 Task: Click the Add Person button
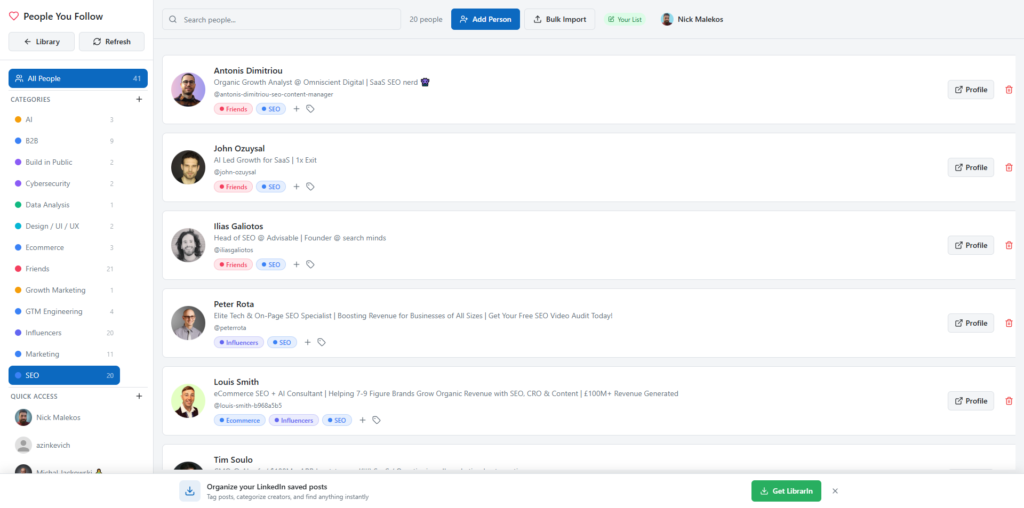(x=485, y=20)
